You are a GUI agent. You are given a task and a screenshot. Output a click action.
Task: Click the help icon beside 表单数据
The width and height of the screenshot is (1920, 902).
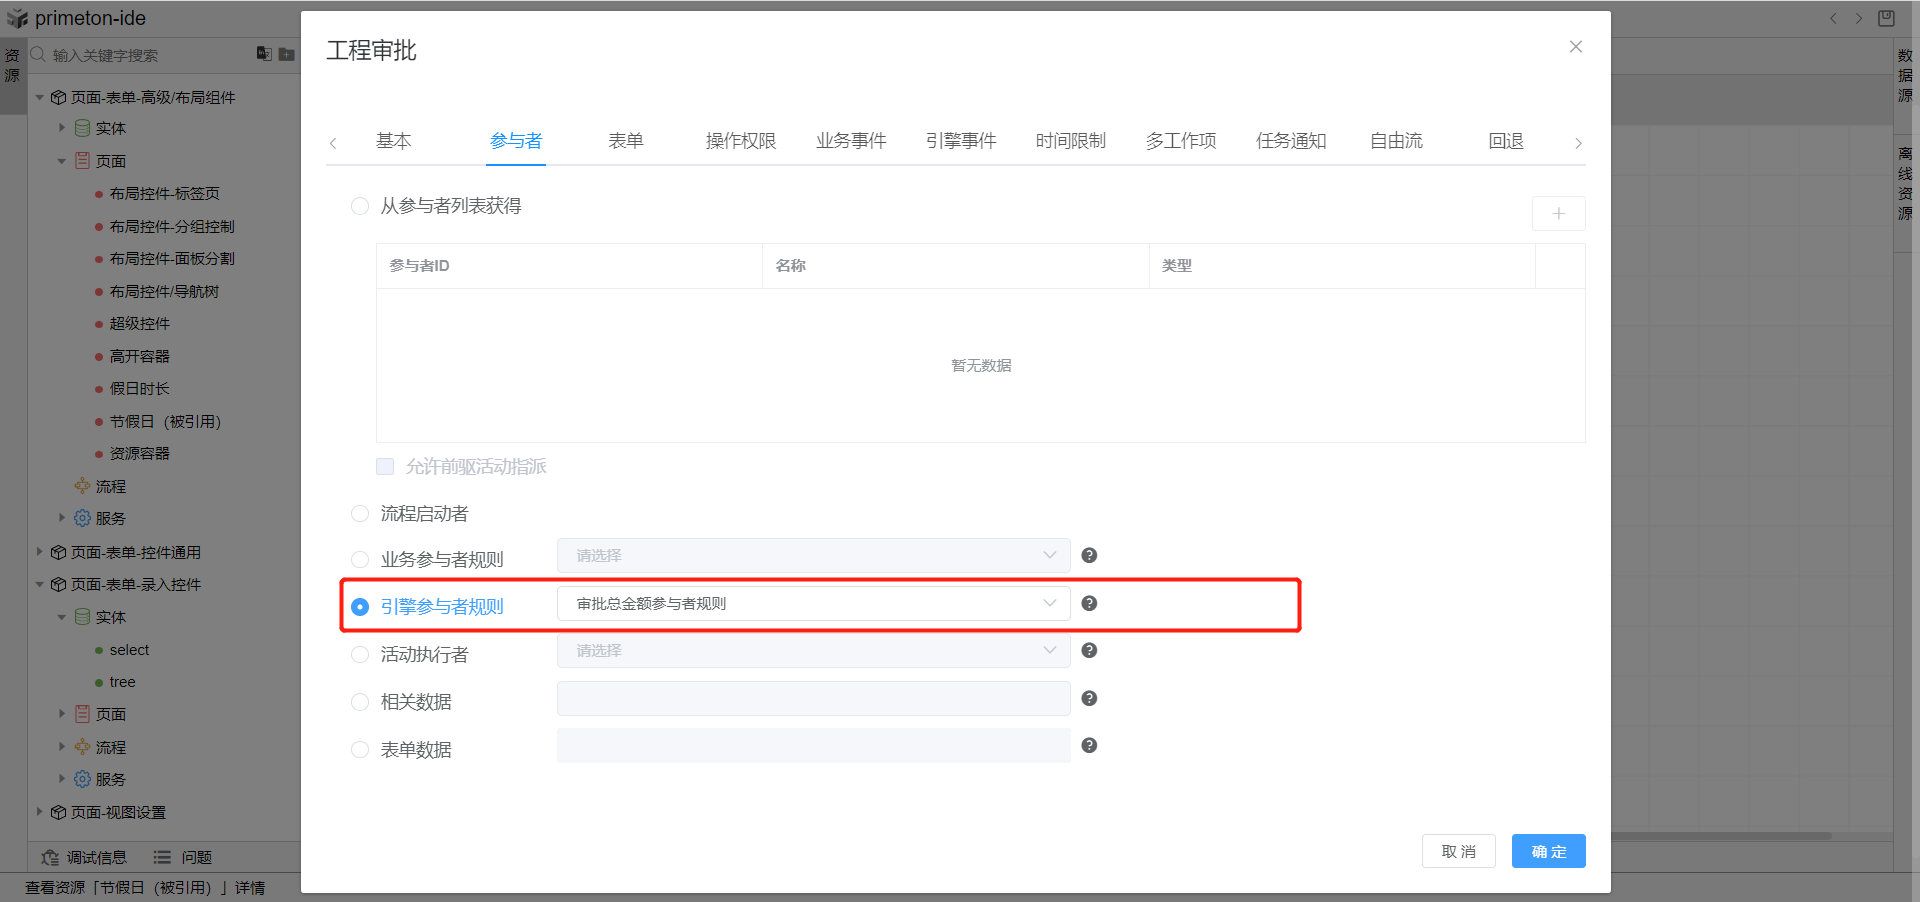[1089, 745]
